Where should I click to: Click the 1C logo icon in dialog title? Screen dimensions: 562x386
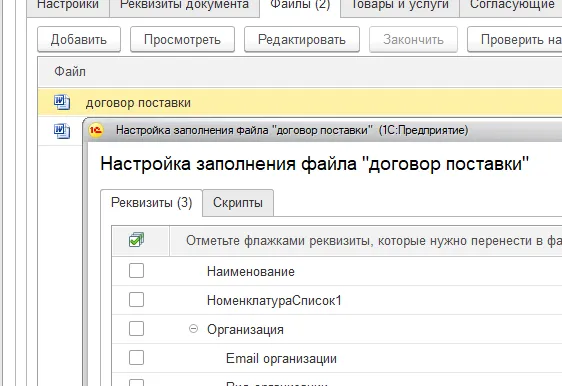coord(96,130)
